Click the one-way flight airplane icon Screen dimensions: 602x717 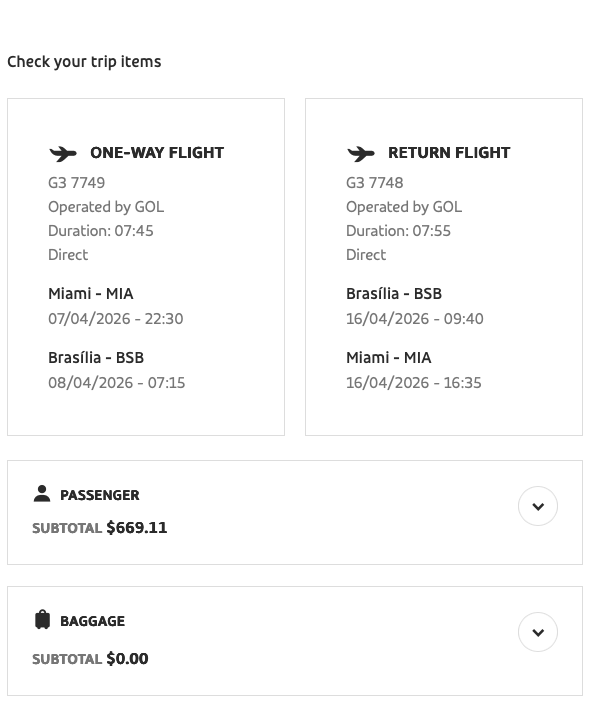[63, 154]
